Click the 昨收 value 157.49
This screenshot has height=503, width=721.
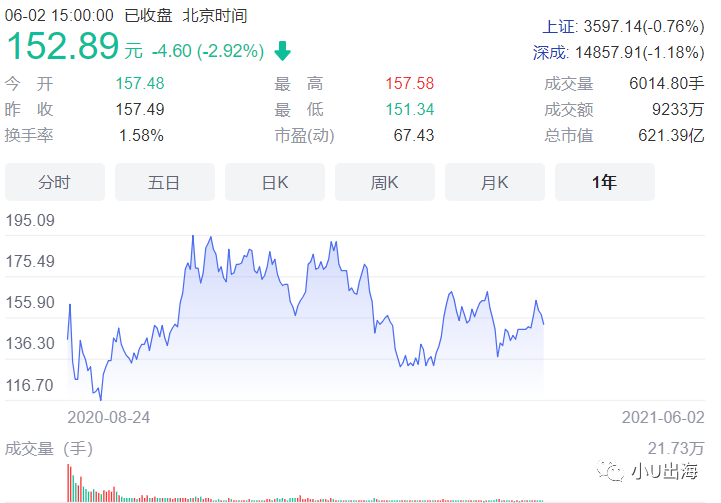(x=140, y=109)
